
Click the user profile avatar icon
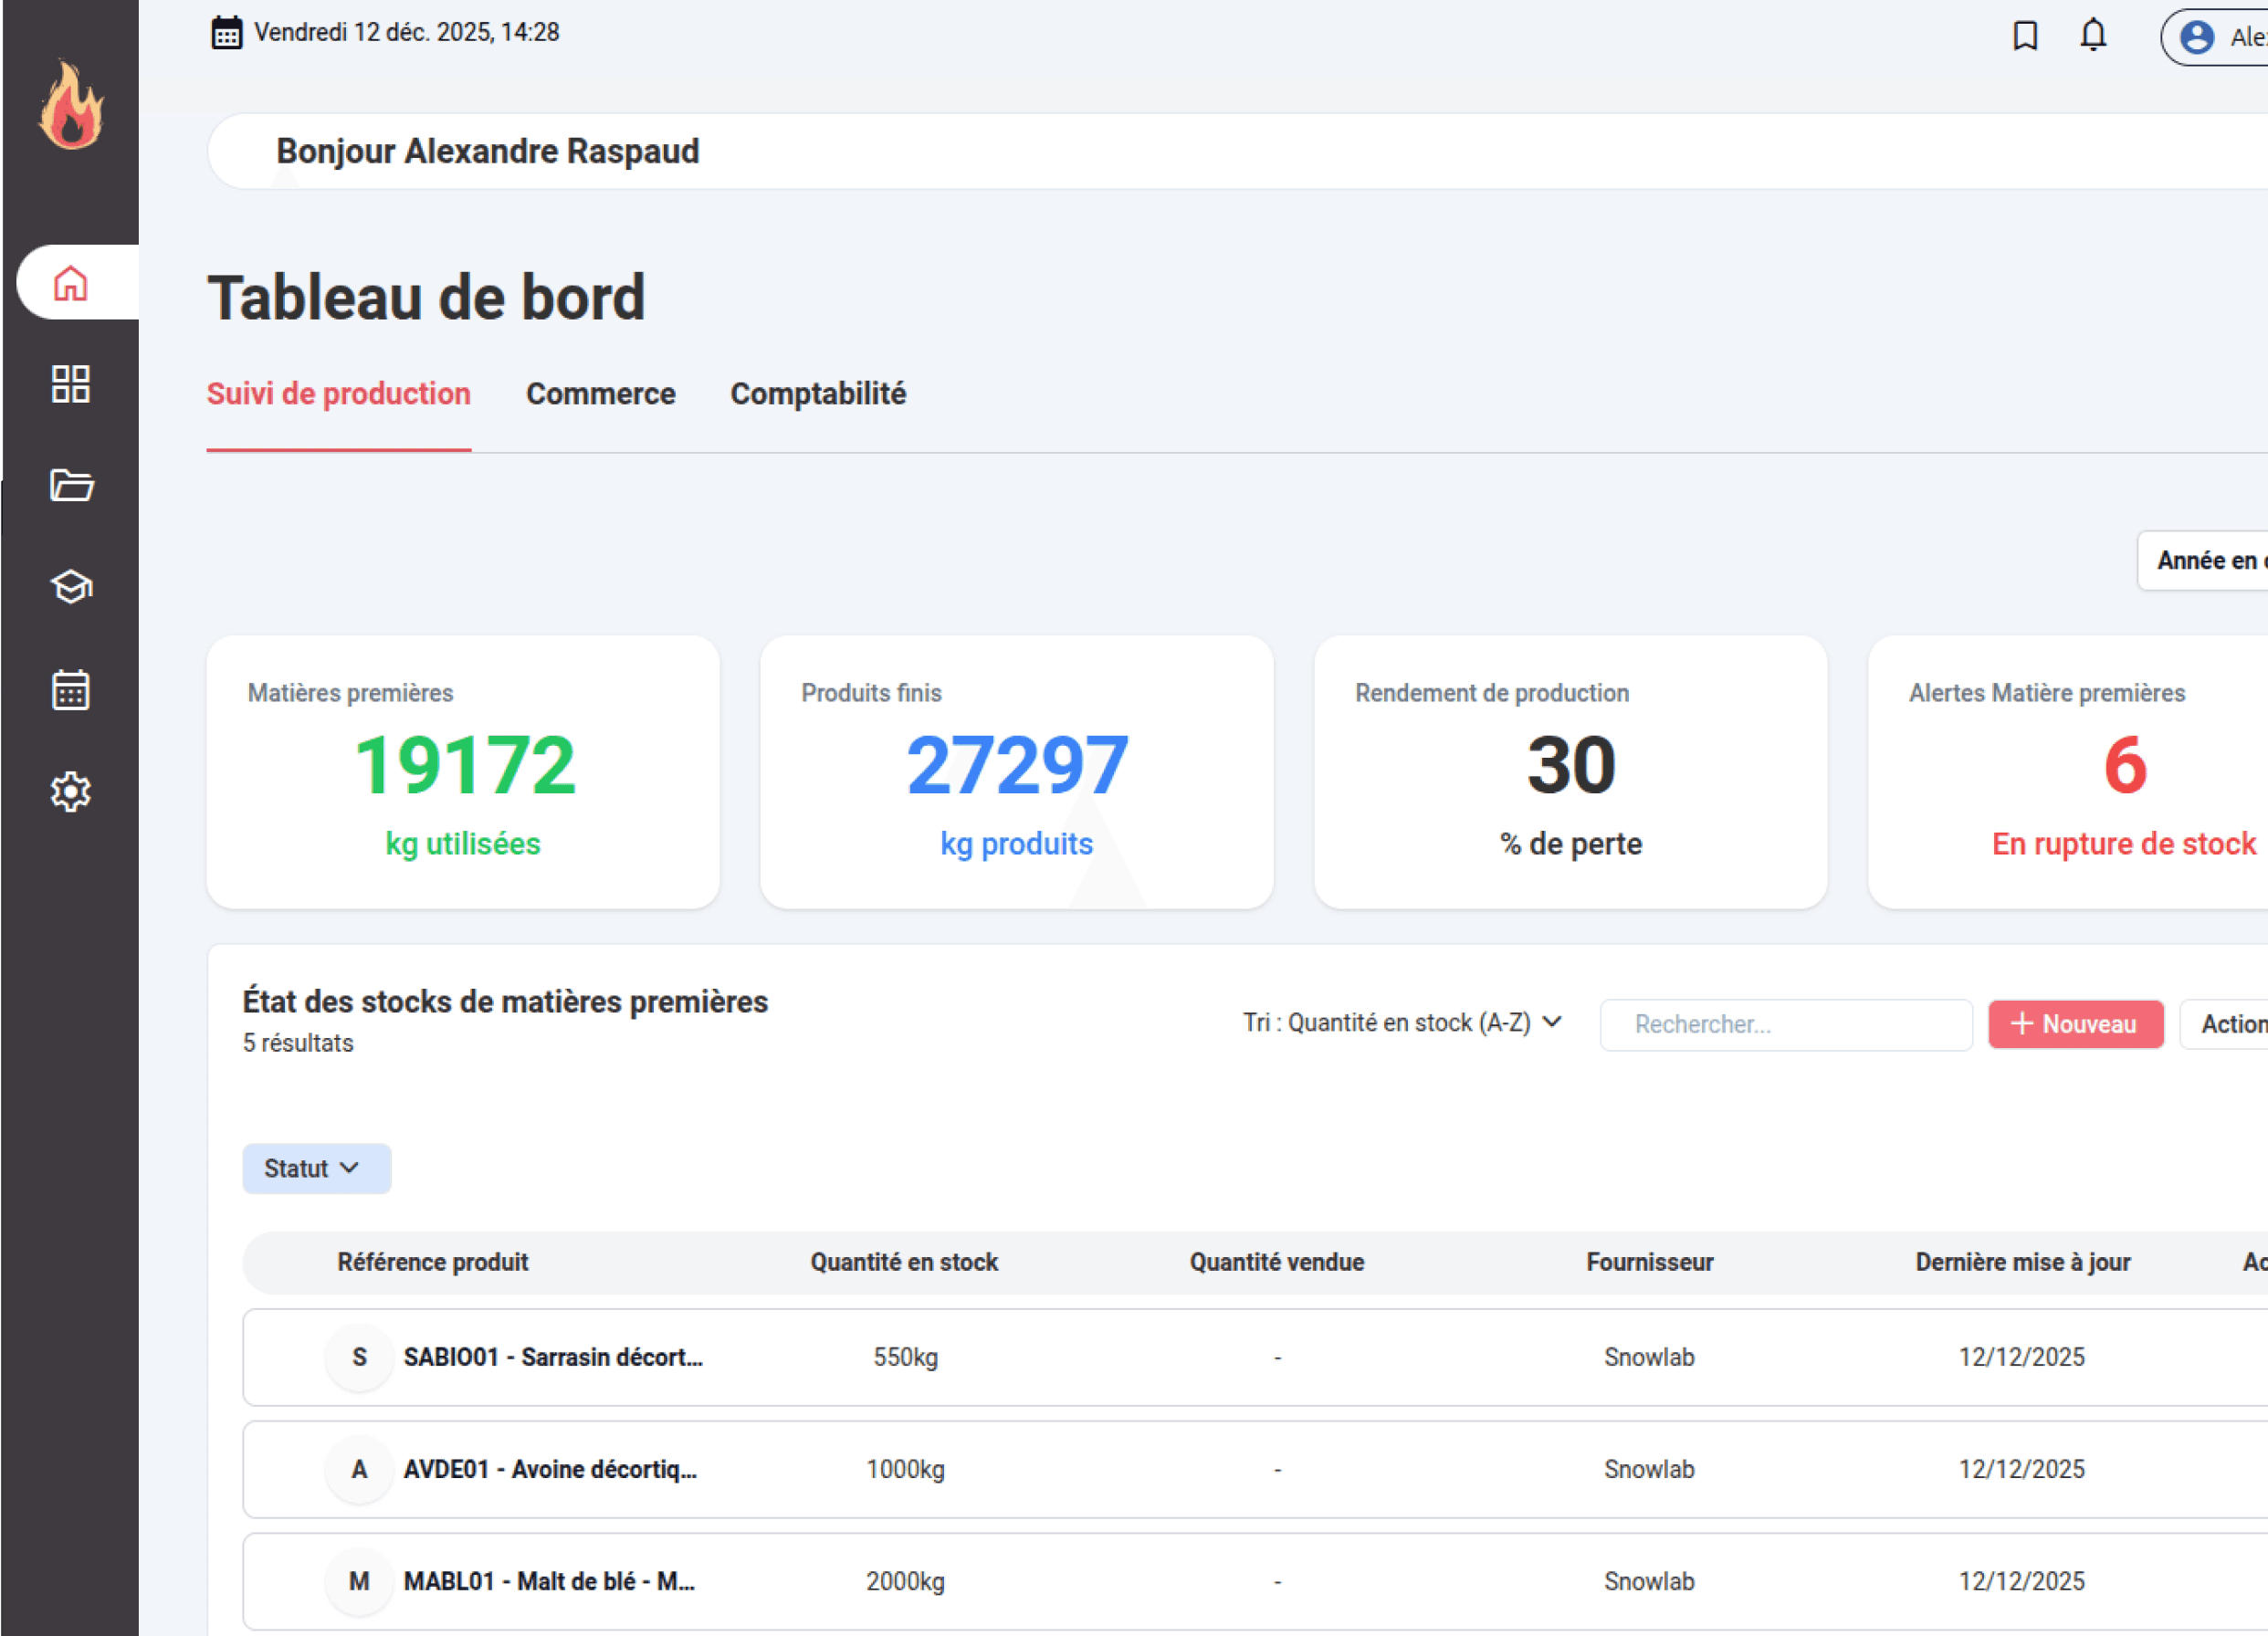[2196, 37]
